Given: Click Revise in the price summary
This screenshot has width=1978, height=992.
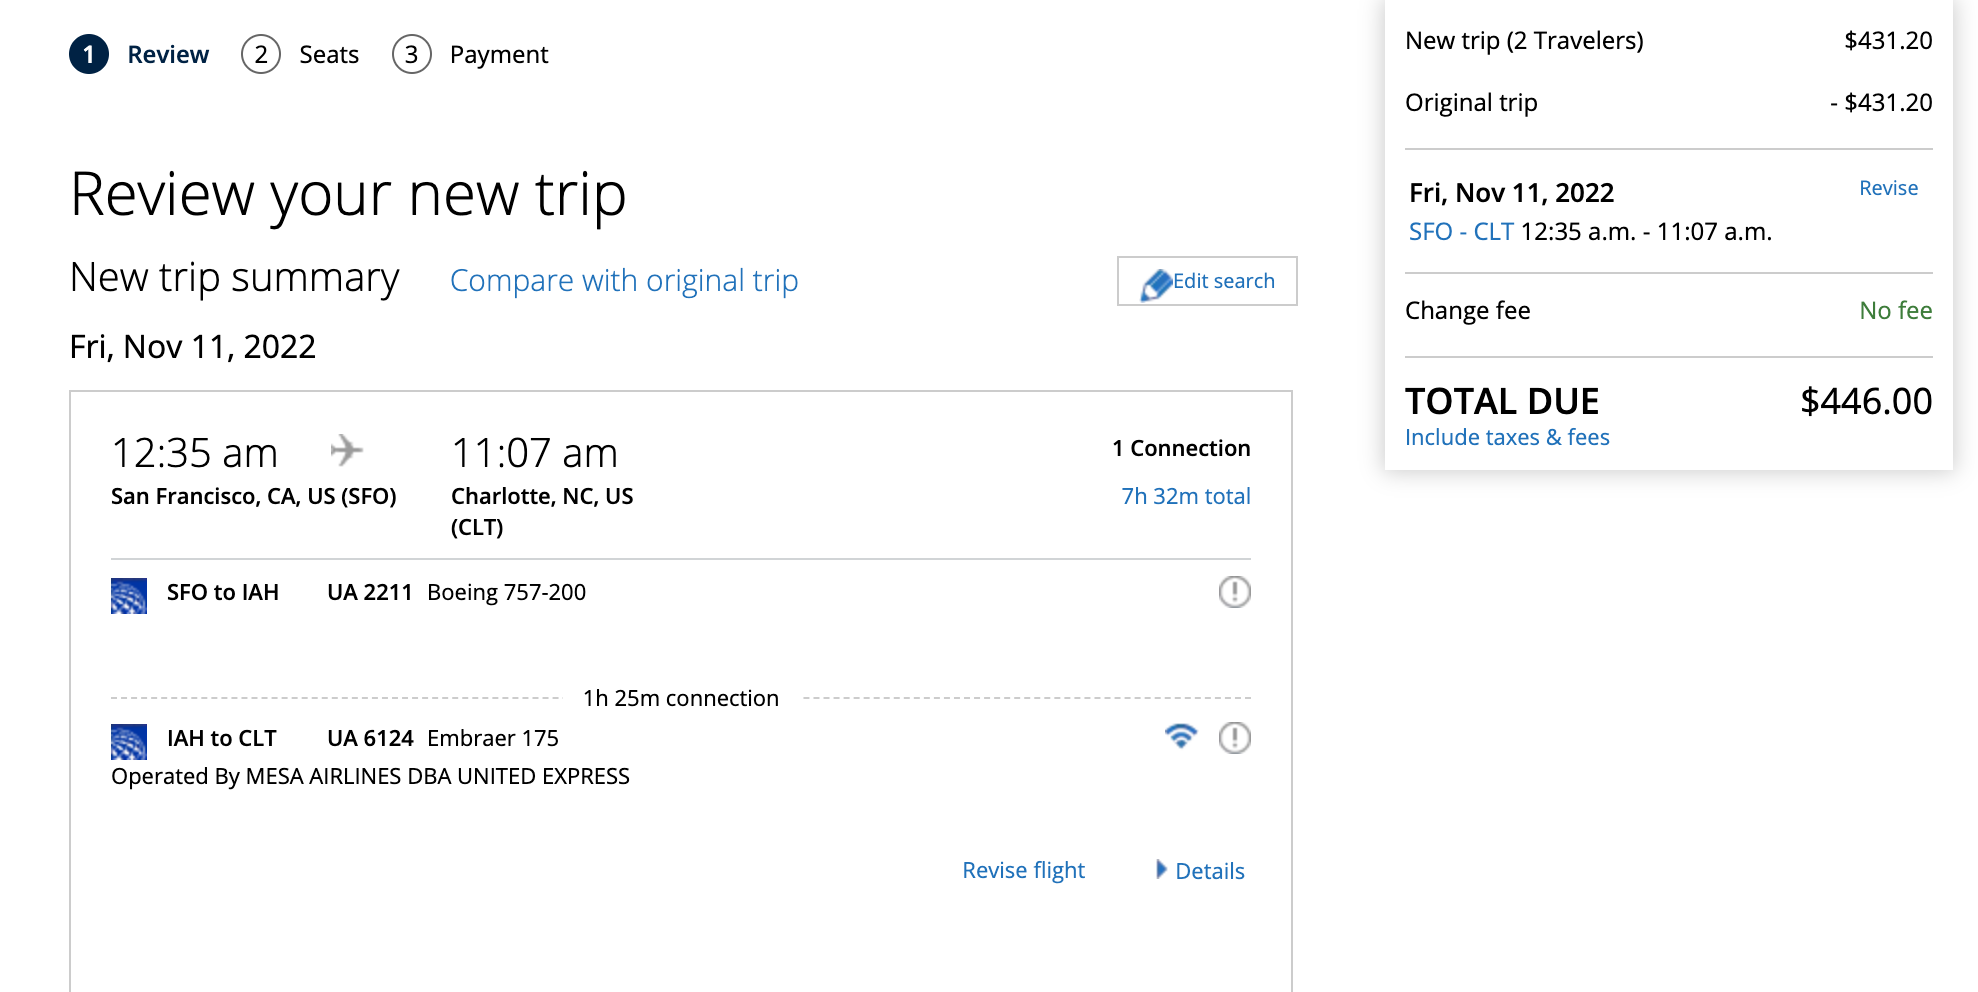Looking at the screenshot, I should (x=1888, y=188).
